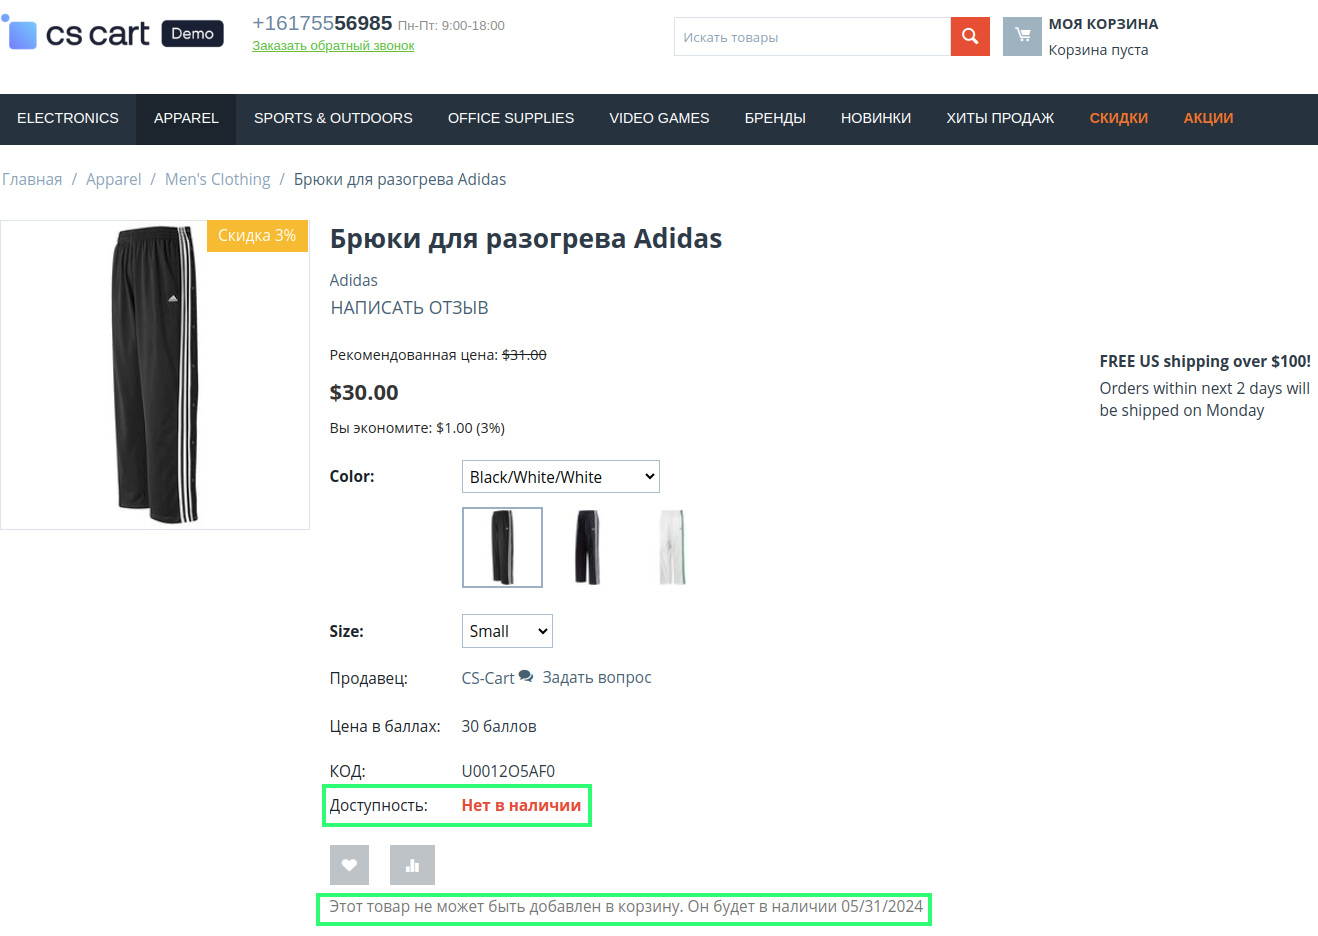Image resolution: width=1318 pixels, height=936 pixels.
Task: Click the orange search magnifier button
Action: (x=970, y=37)
